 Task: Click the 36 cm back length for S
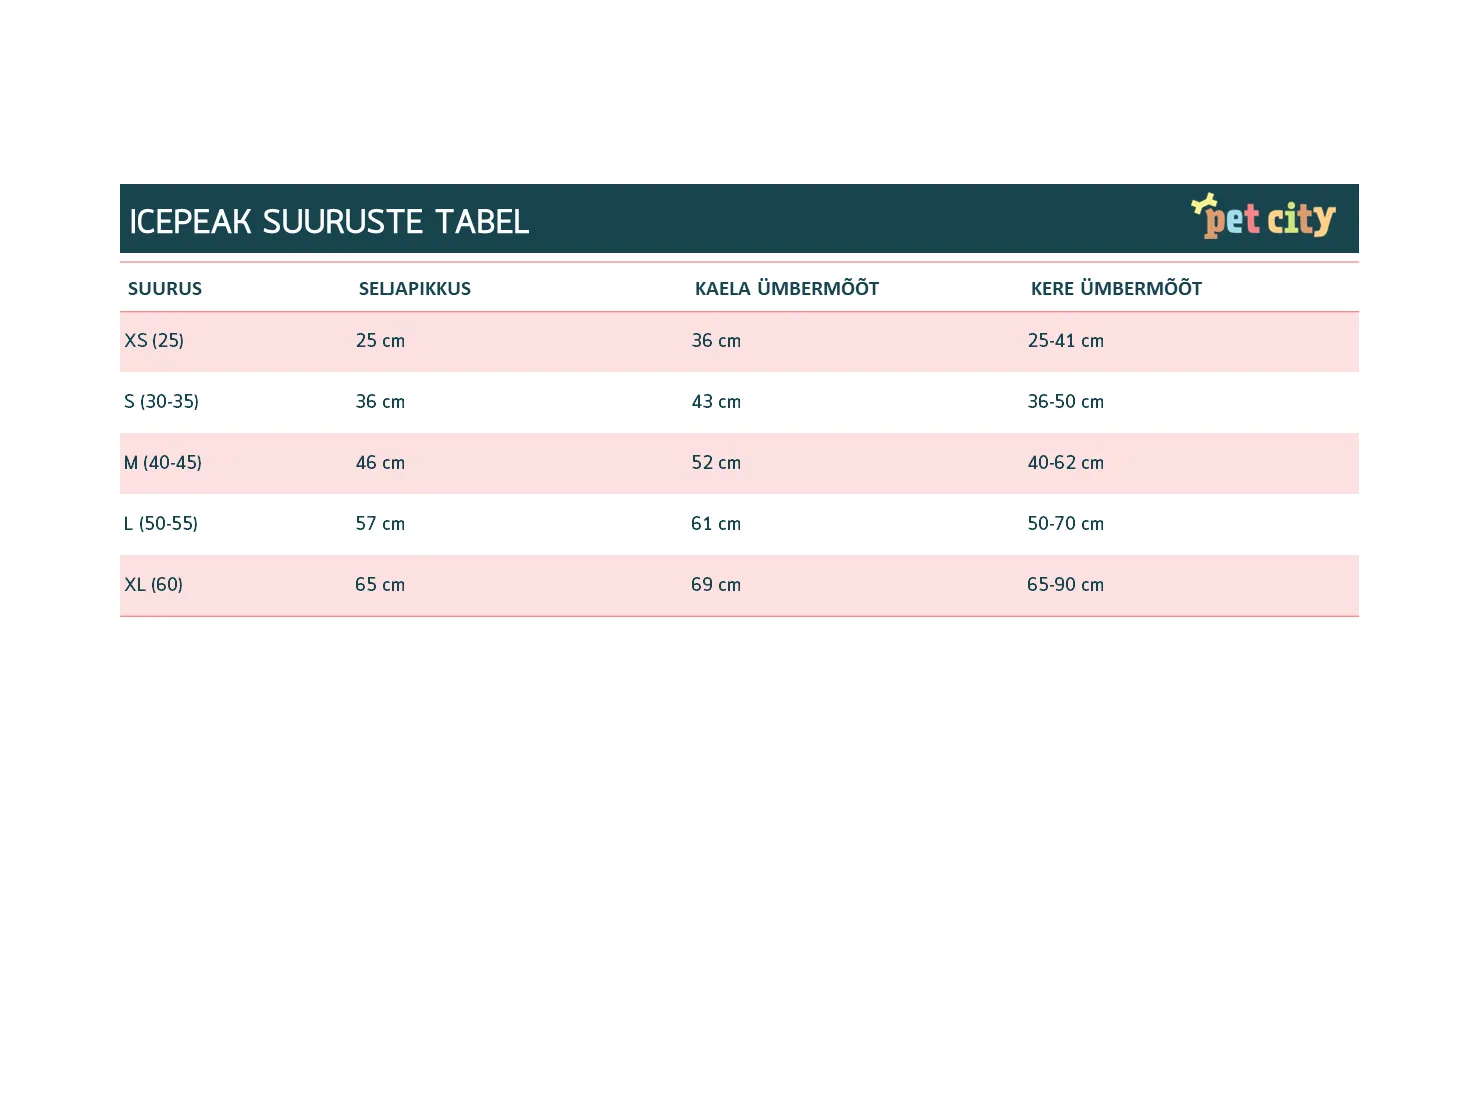(x=380, y=401)
